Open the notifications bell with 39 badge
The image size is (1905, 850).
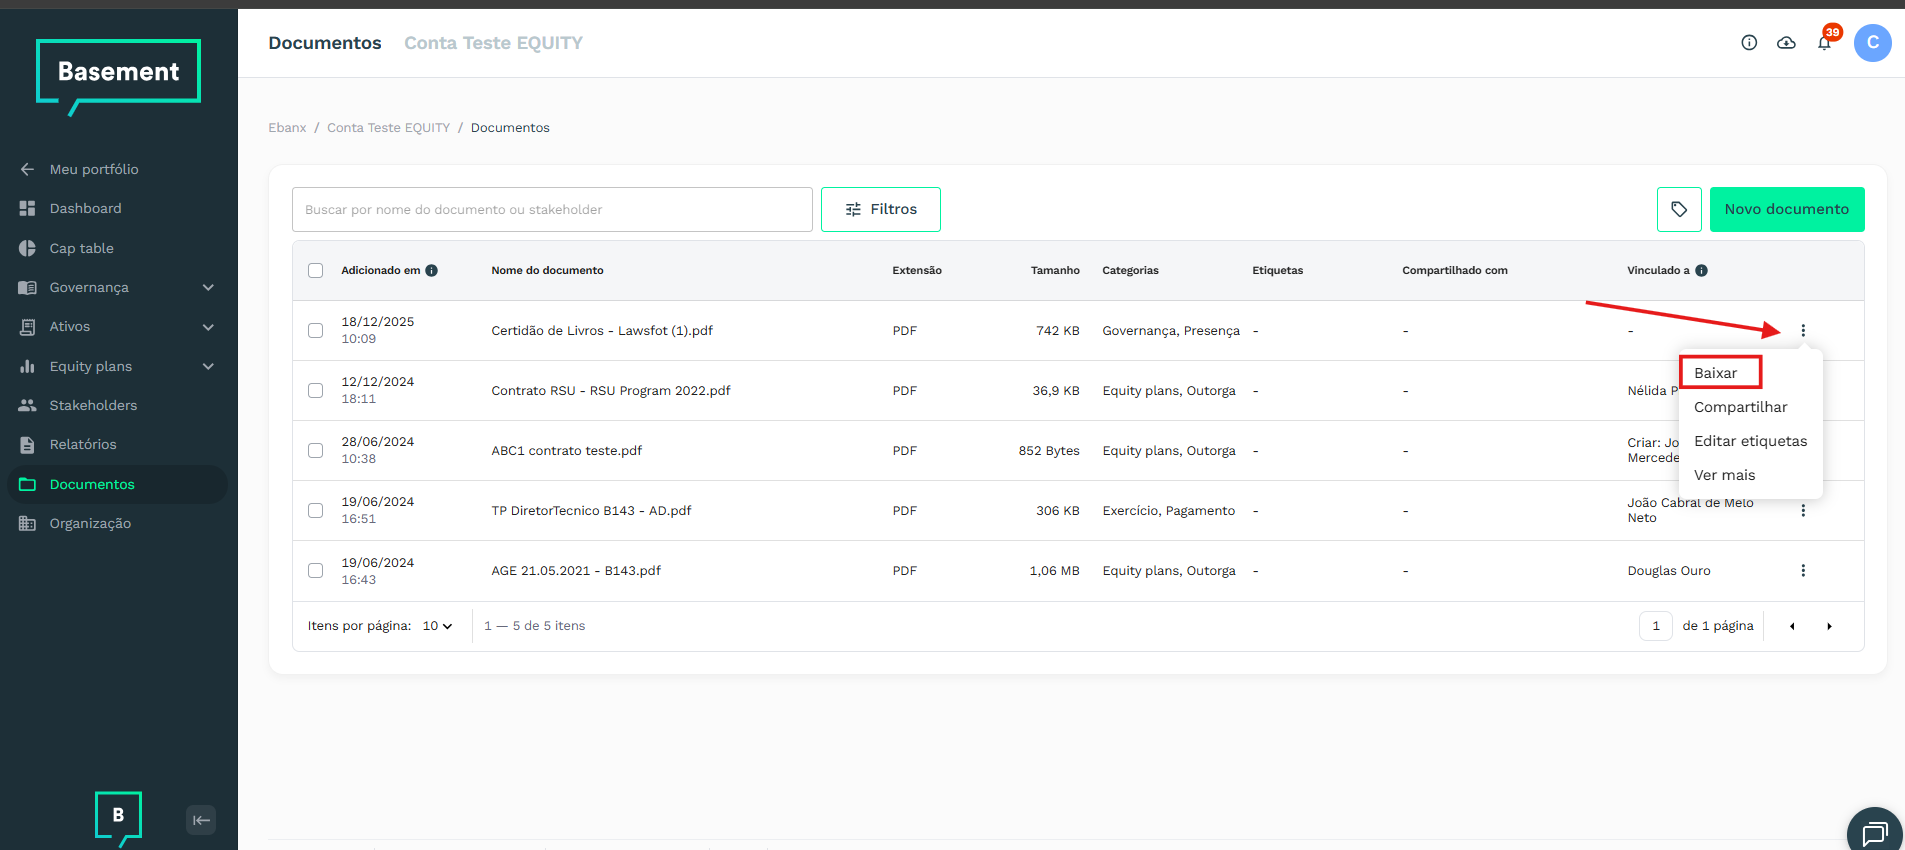coord(1824,43)
